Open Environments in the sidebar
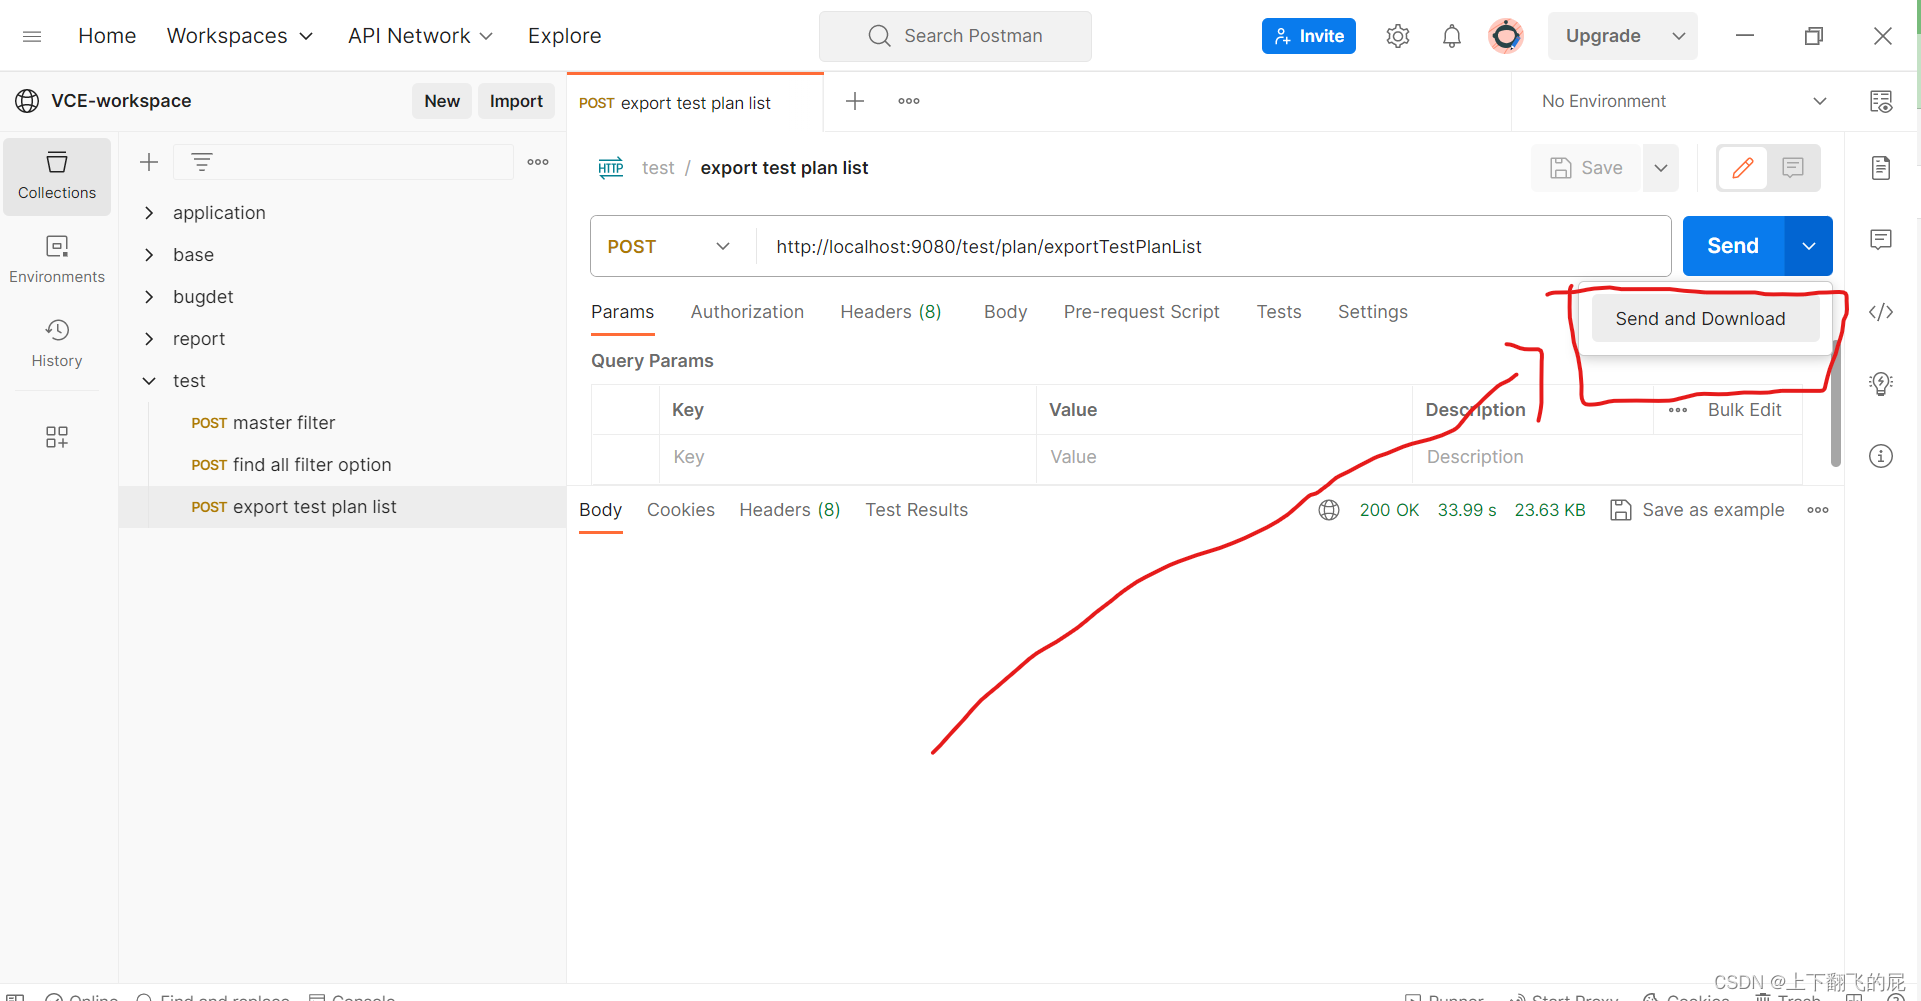 click(x=57, y=260)
